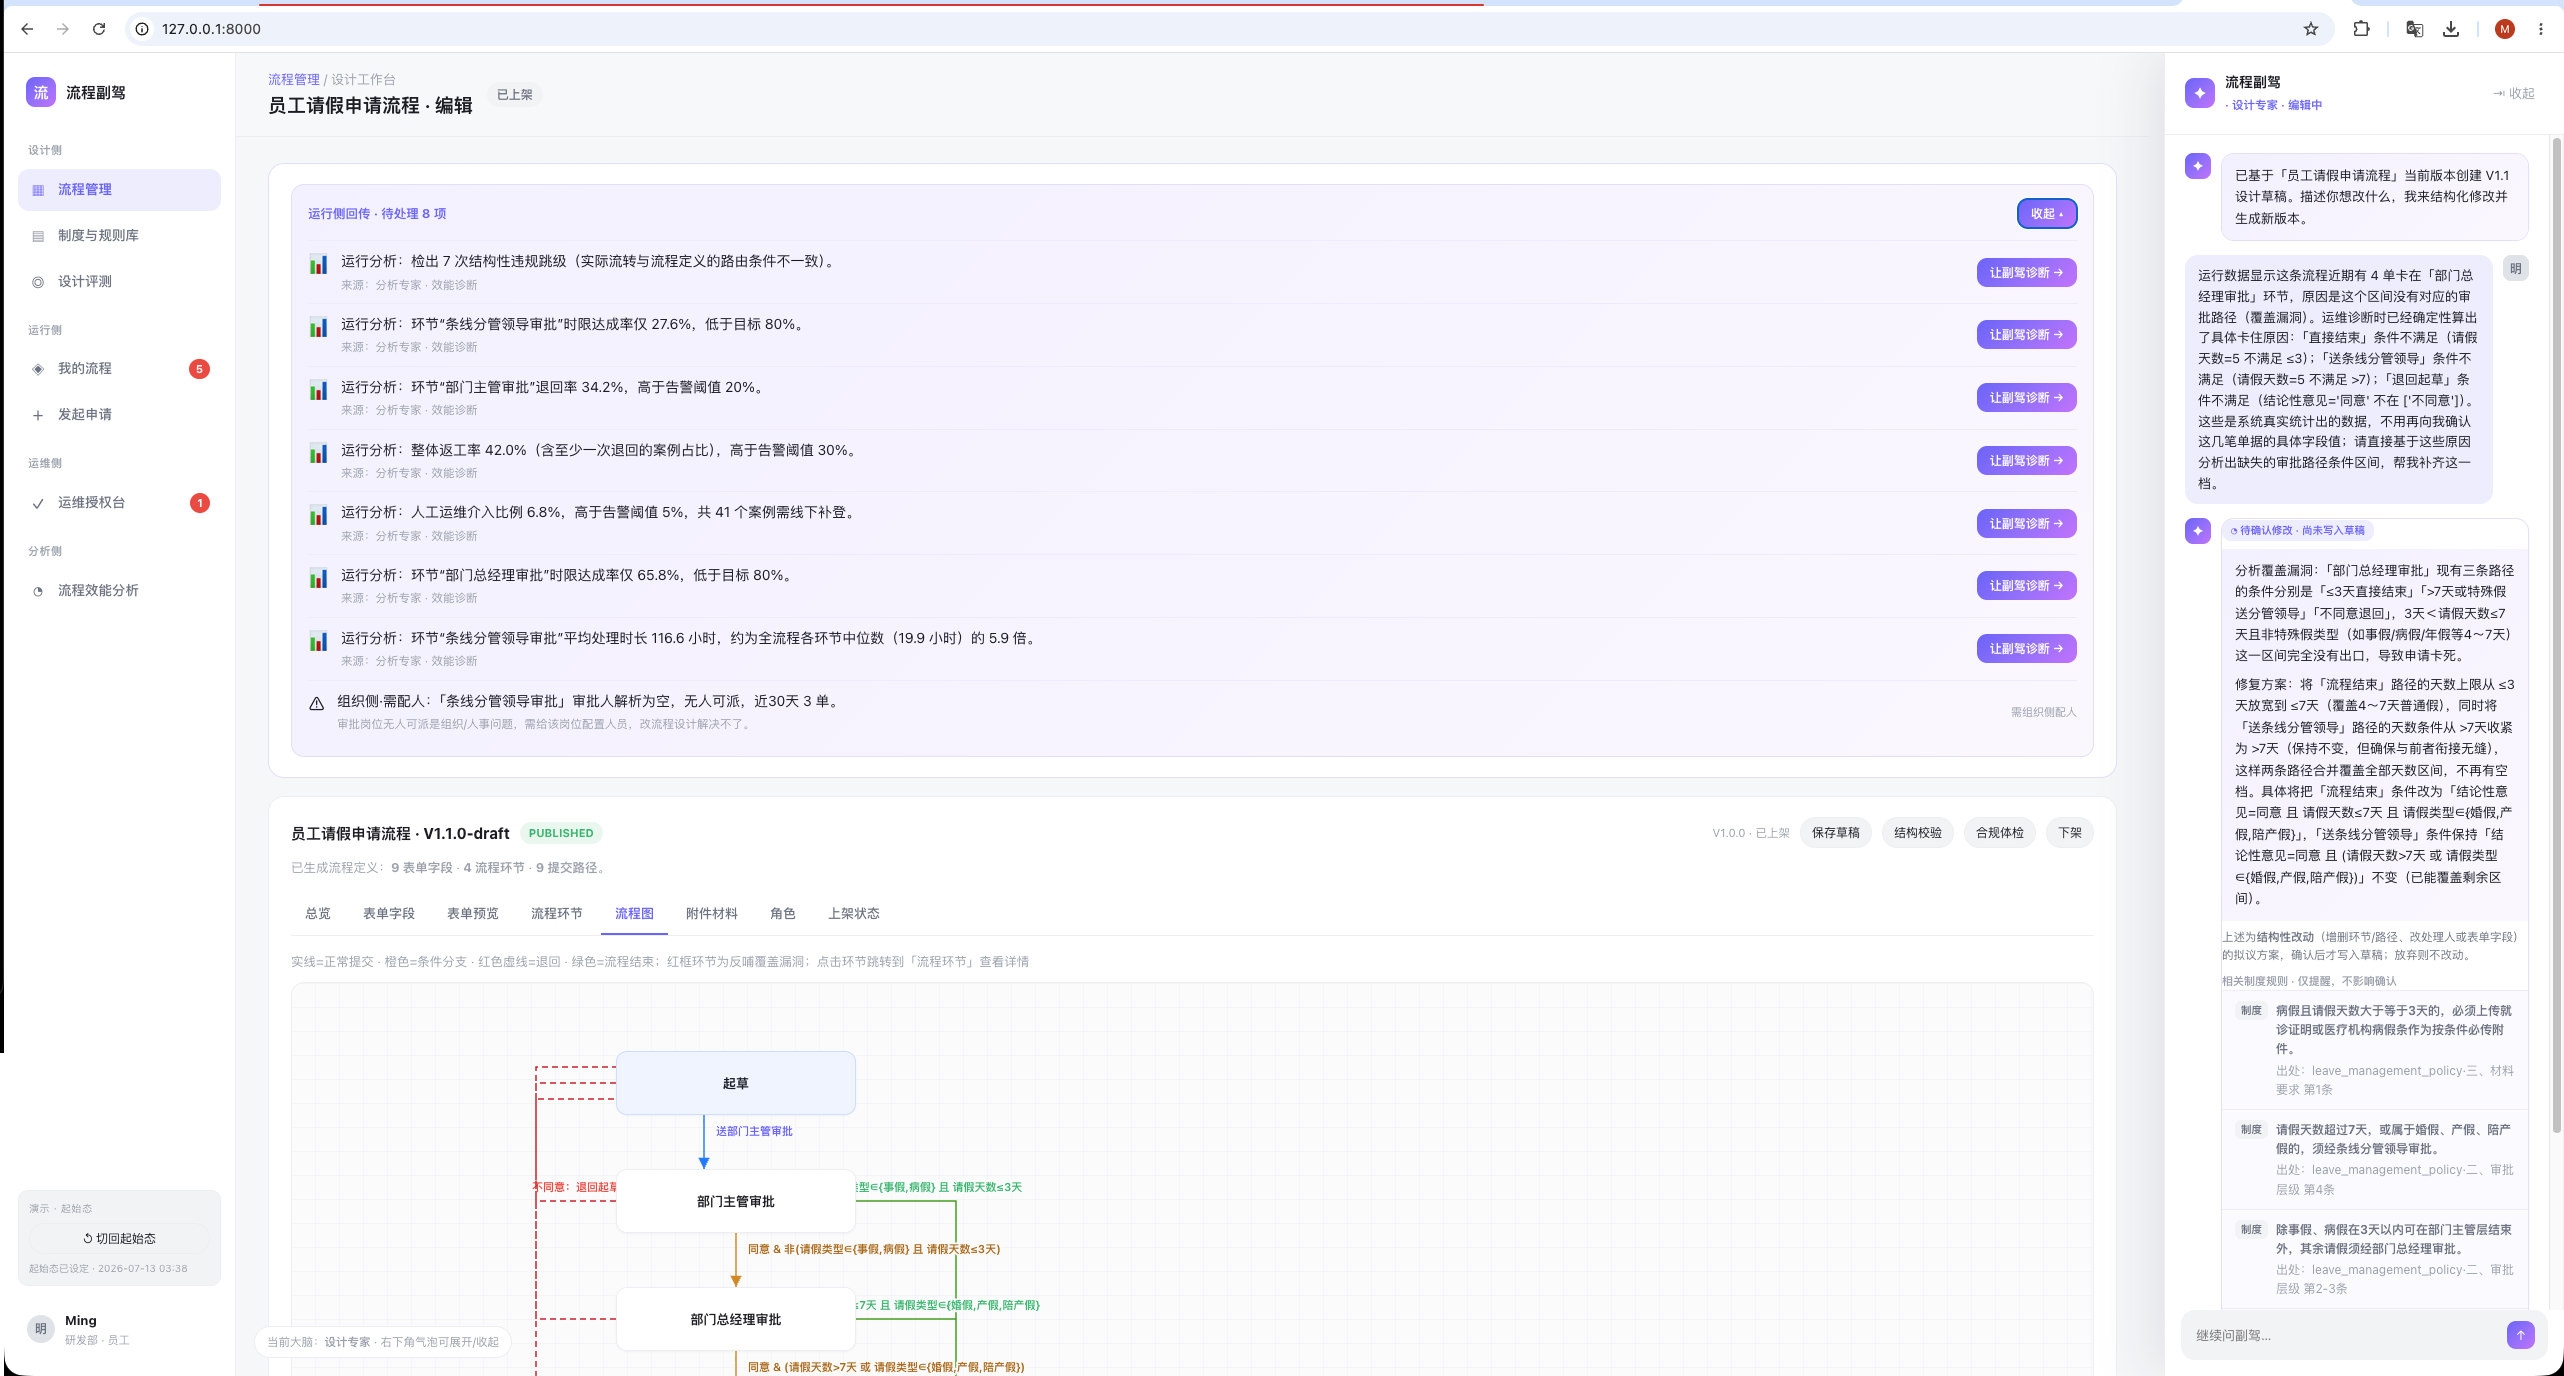Viewport: 2564px width, 1376px height.
Task: Click the 流程副驾 logo icon in sidebar
Action: (x=41, y=92)
